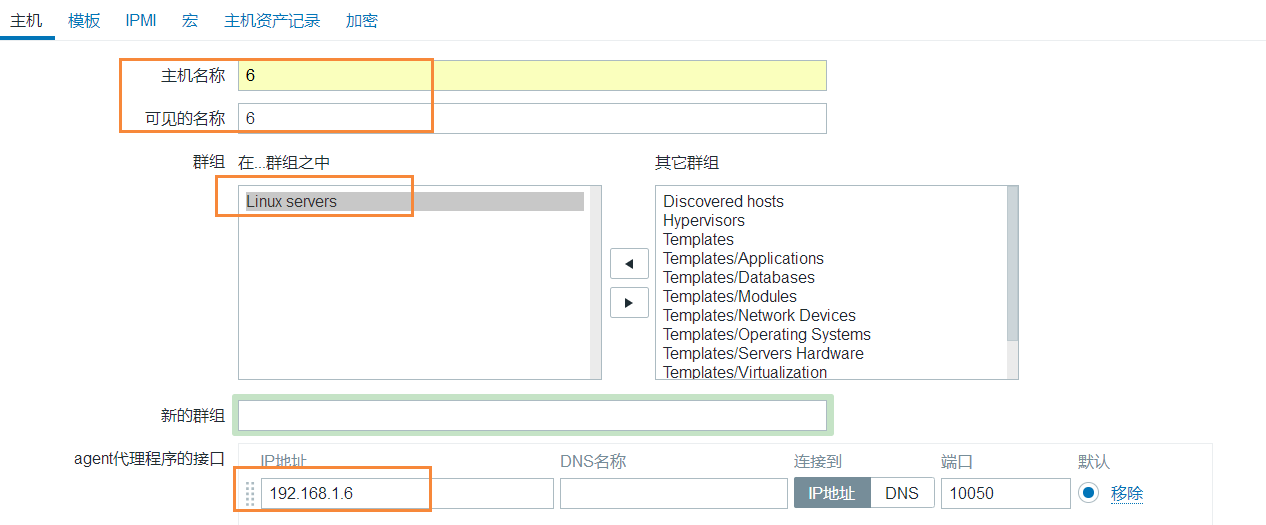The image size is (1266, 525).
Task: Click the left arrow move-group button
Action: click(629, 264)
